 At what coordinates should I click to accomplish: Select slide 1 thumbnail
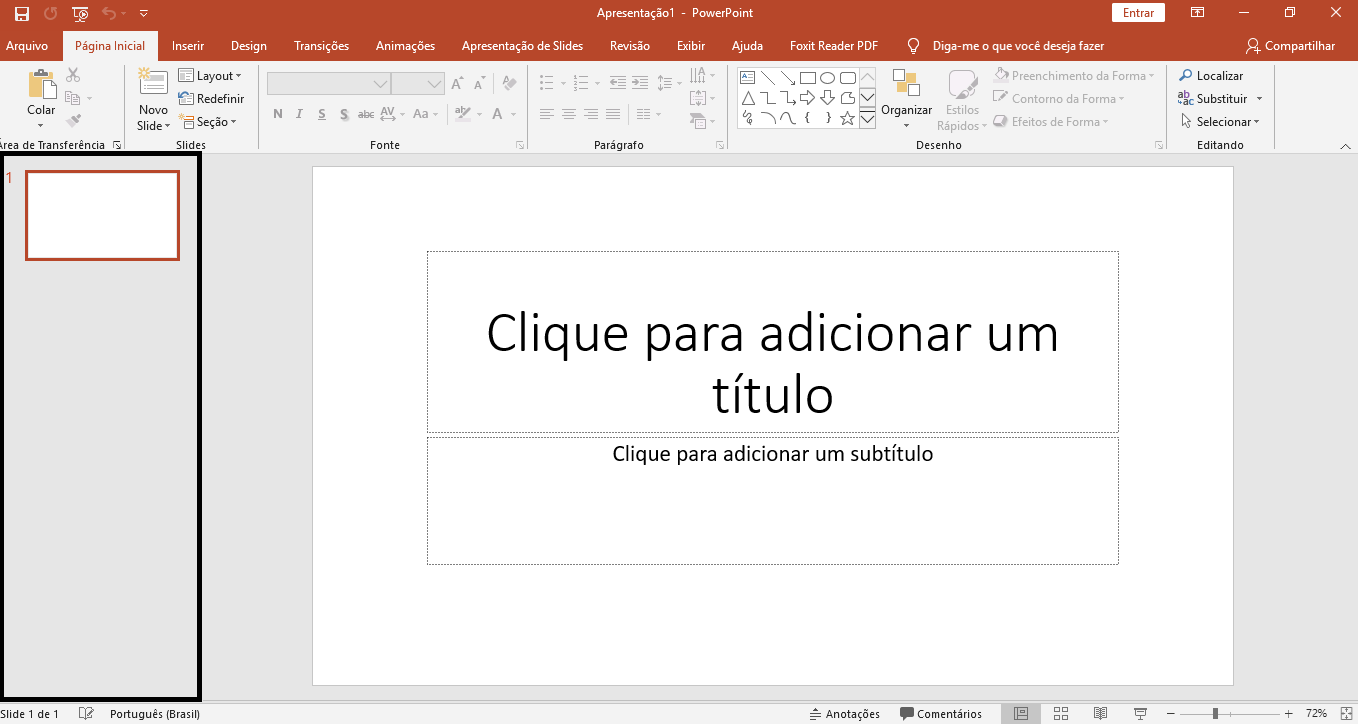[x=102, y=215]
